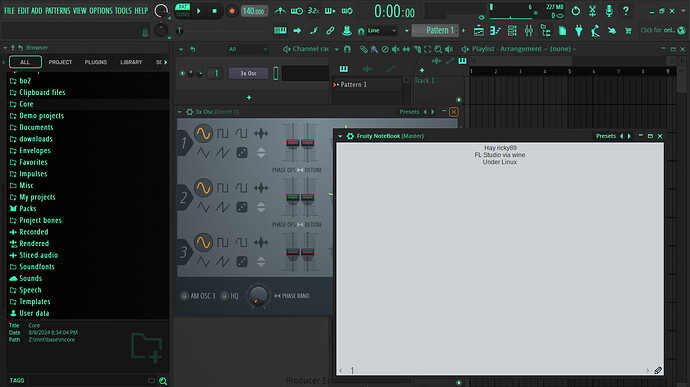Expand the Fruity NoteBook options arrow

click(x=340, y=136)
